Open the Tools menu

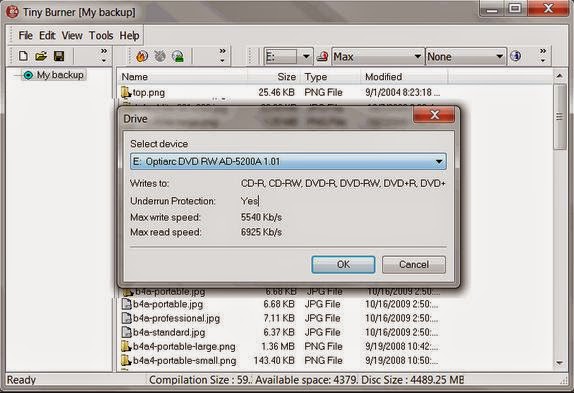tap(101, 35)
